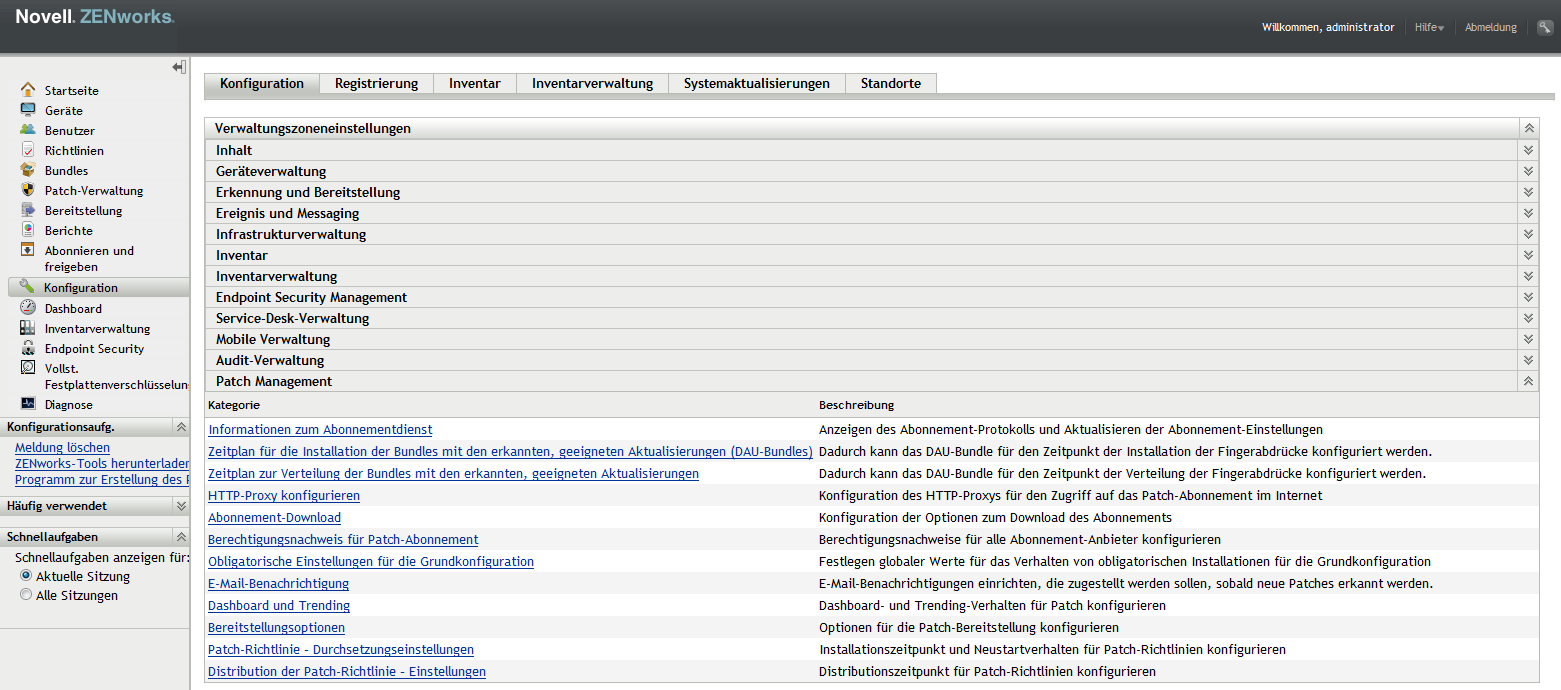Open Obligatorische Einstellungen für die Grundkonfiguration
The width and height of the screenshot is (1561, 690).
[371, 561]
